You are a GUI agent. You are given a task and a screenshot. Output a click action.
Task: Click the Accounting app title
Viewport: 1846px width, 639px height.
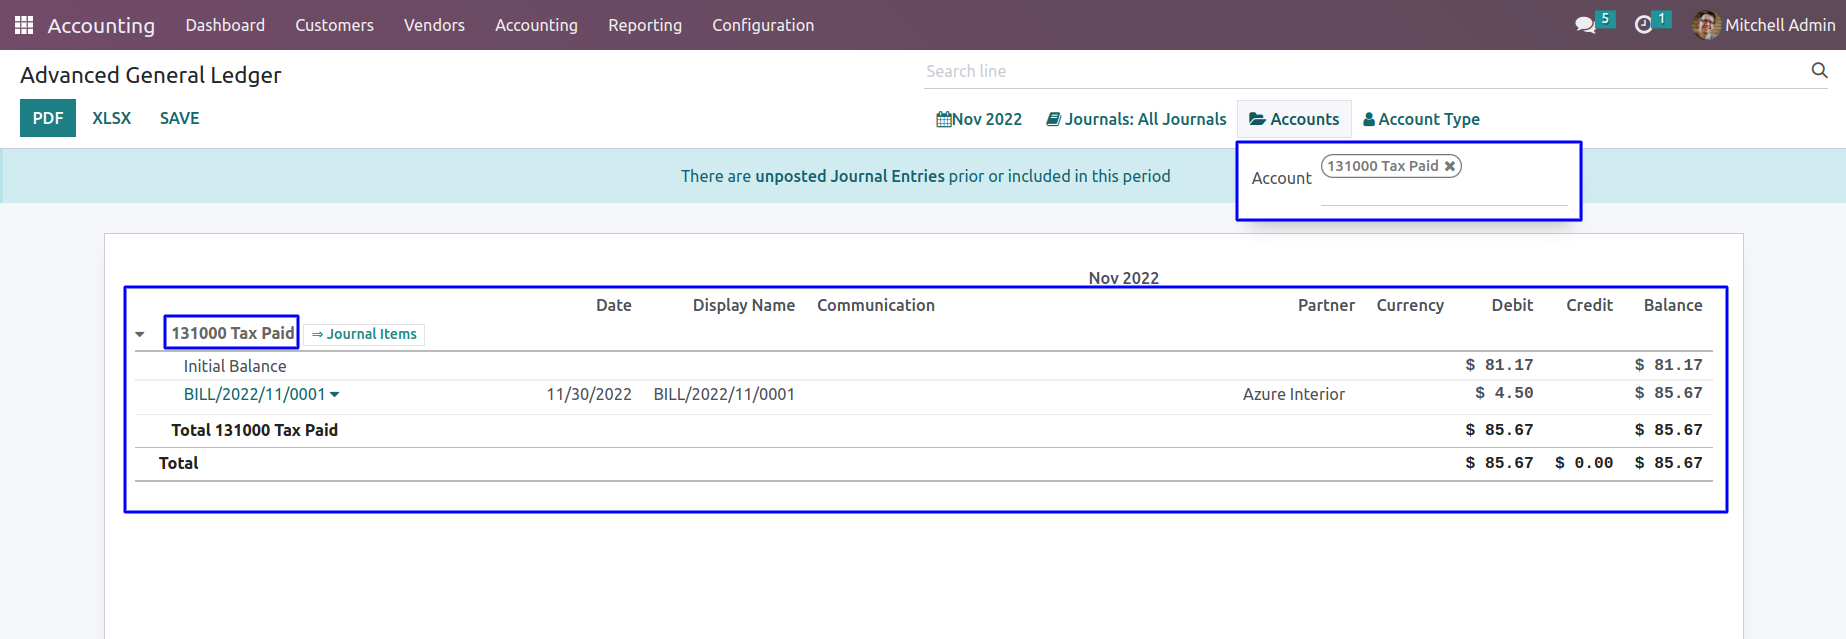101,25
